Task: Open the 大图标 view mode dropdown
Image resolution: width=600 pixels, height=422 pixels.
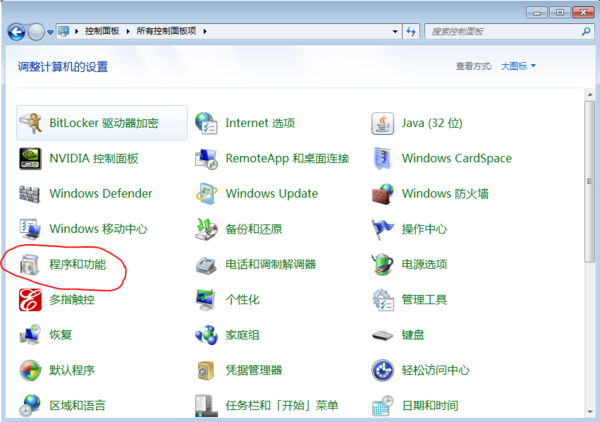Action: point(518,66)
